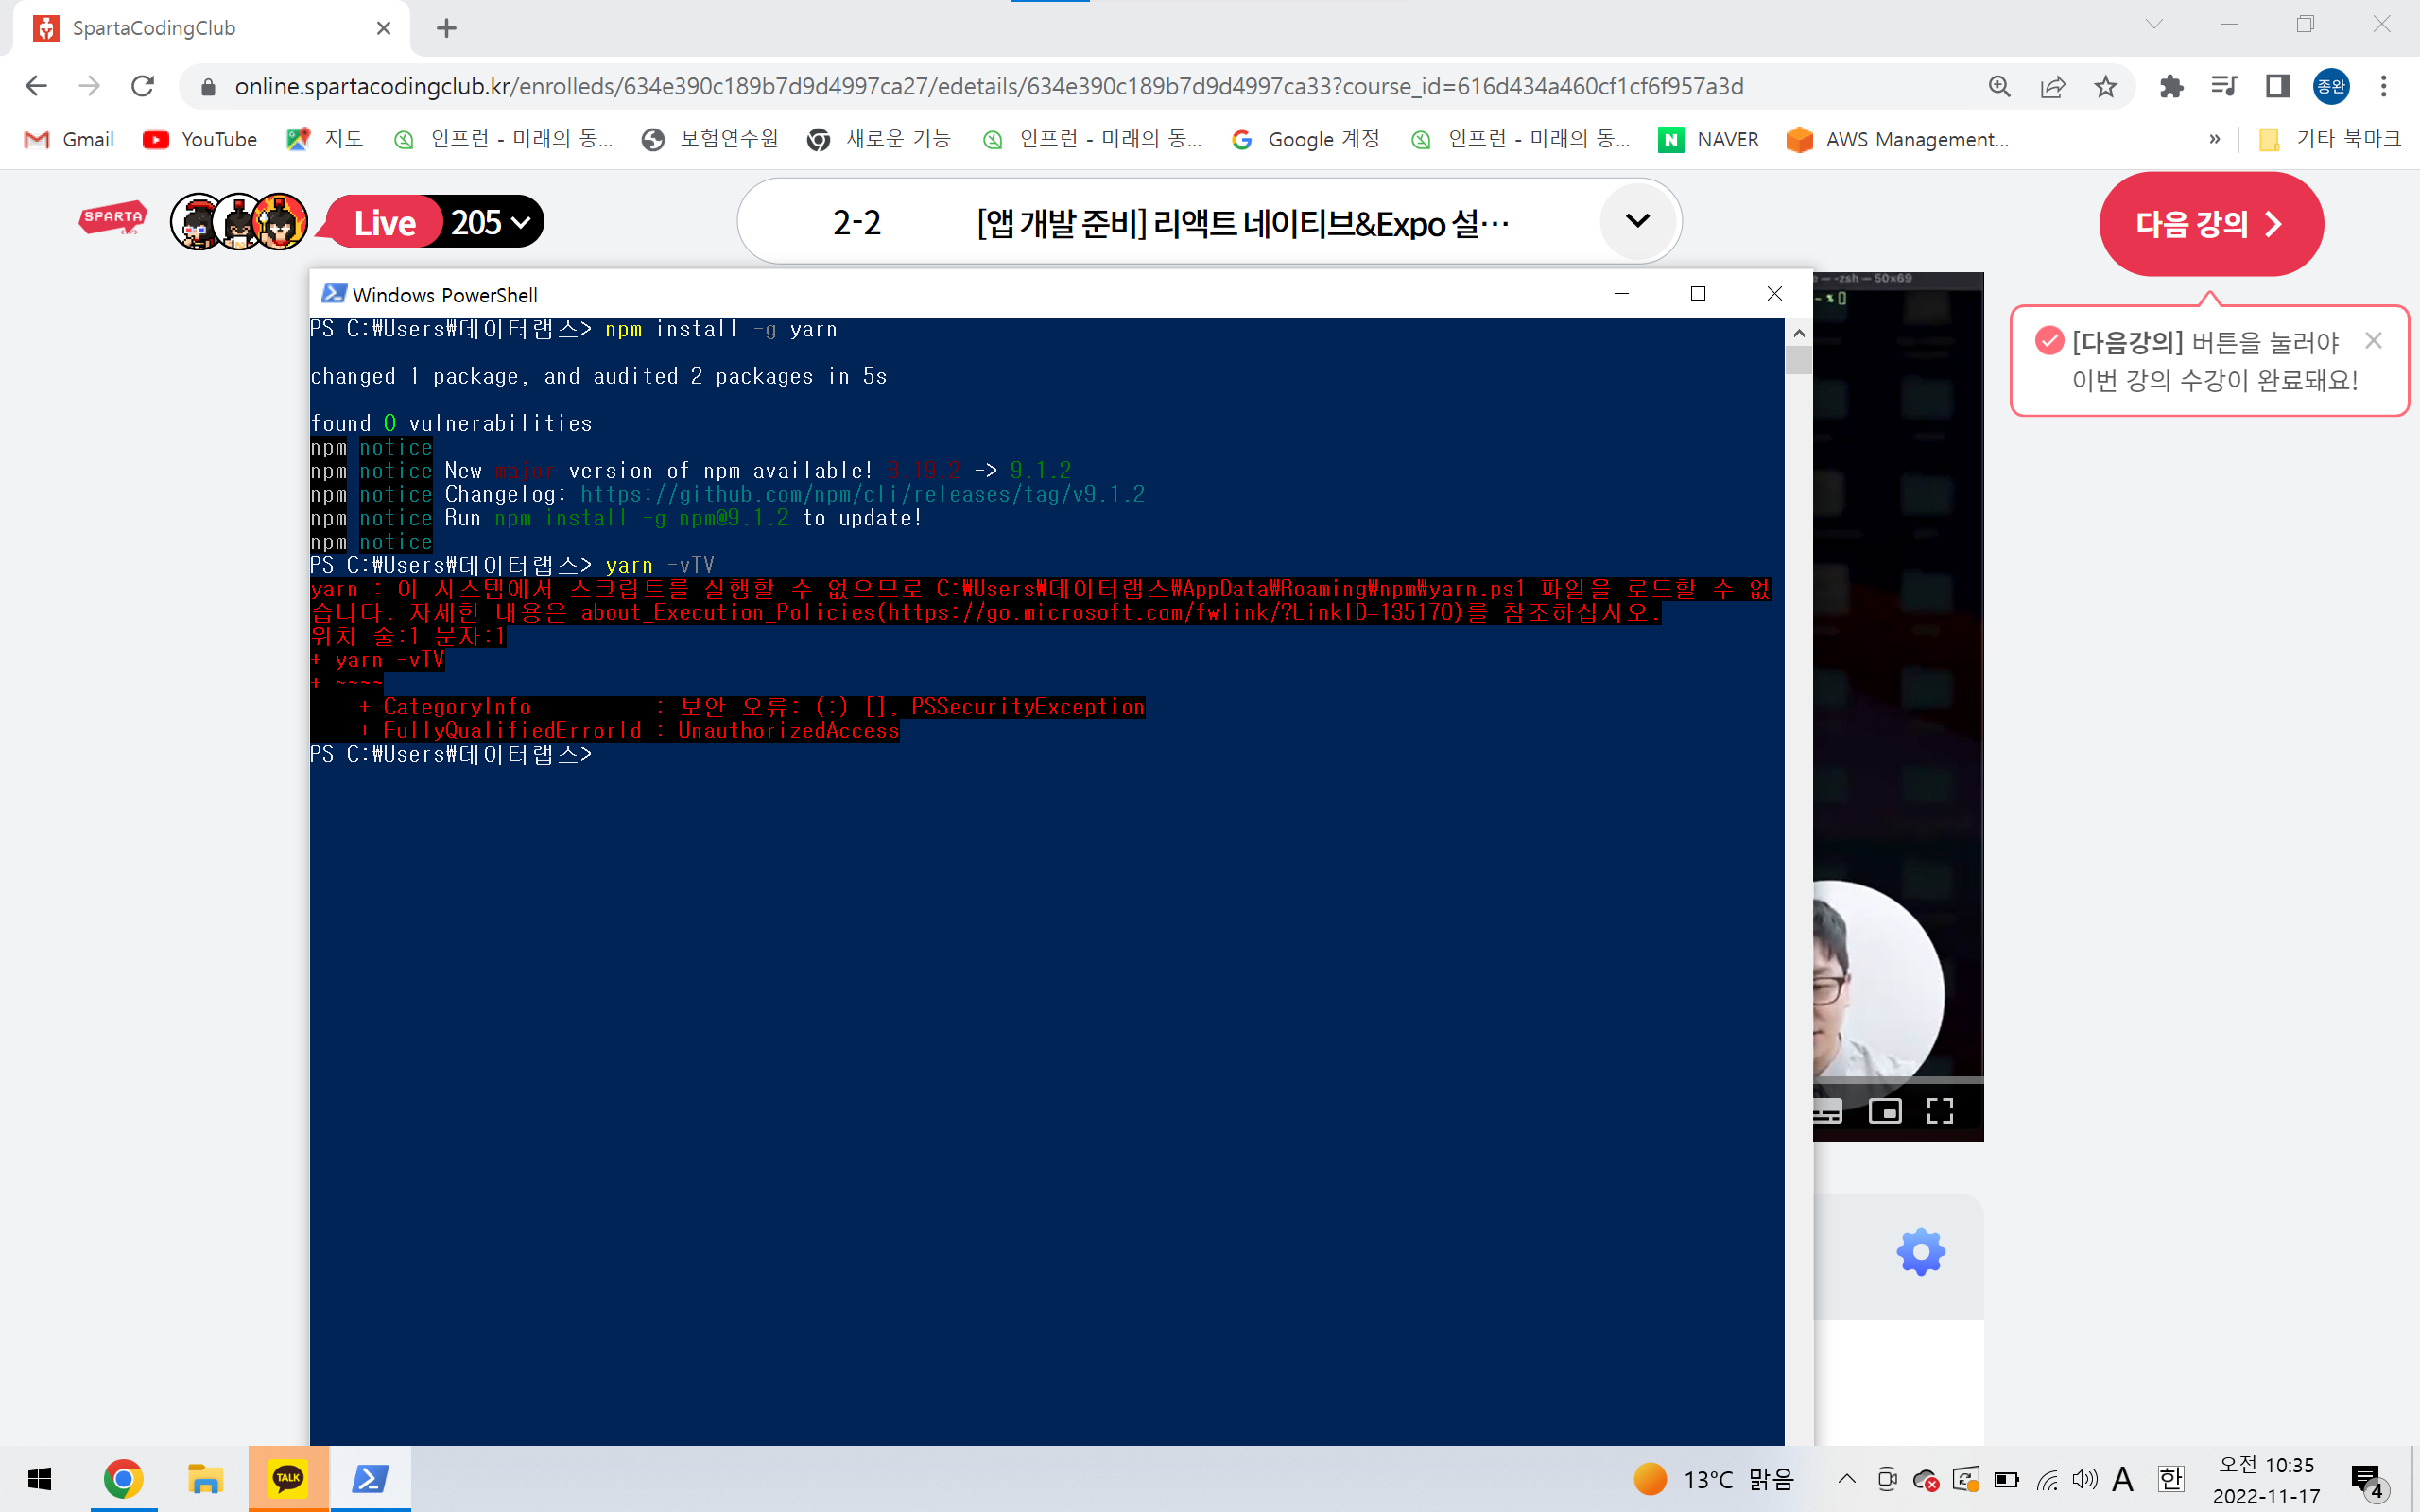The image size is (2420, 1512).
Task: Open the YouTube bookmark
Action: pyautogui.click(x=200, y=139)
